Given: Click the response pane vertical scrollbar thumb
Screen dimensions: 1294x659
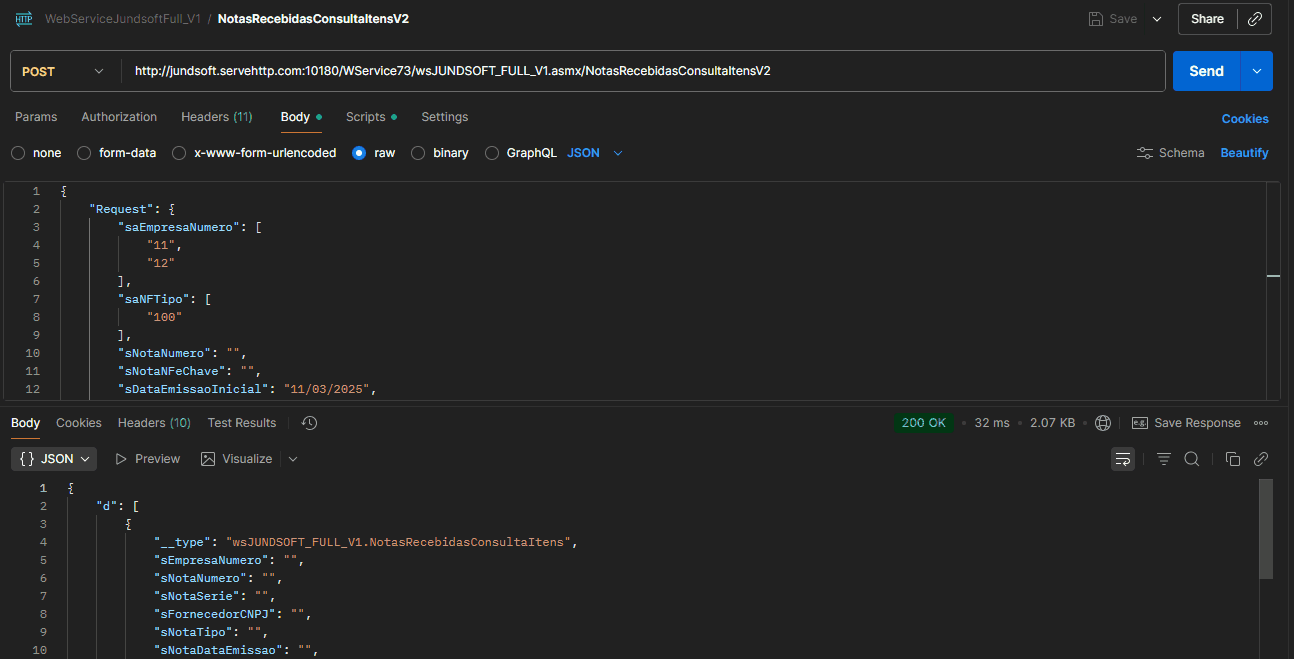Looking at the screenshot, I should click(x=1265, y=528).
